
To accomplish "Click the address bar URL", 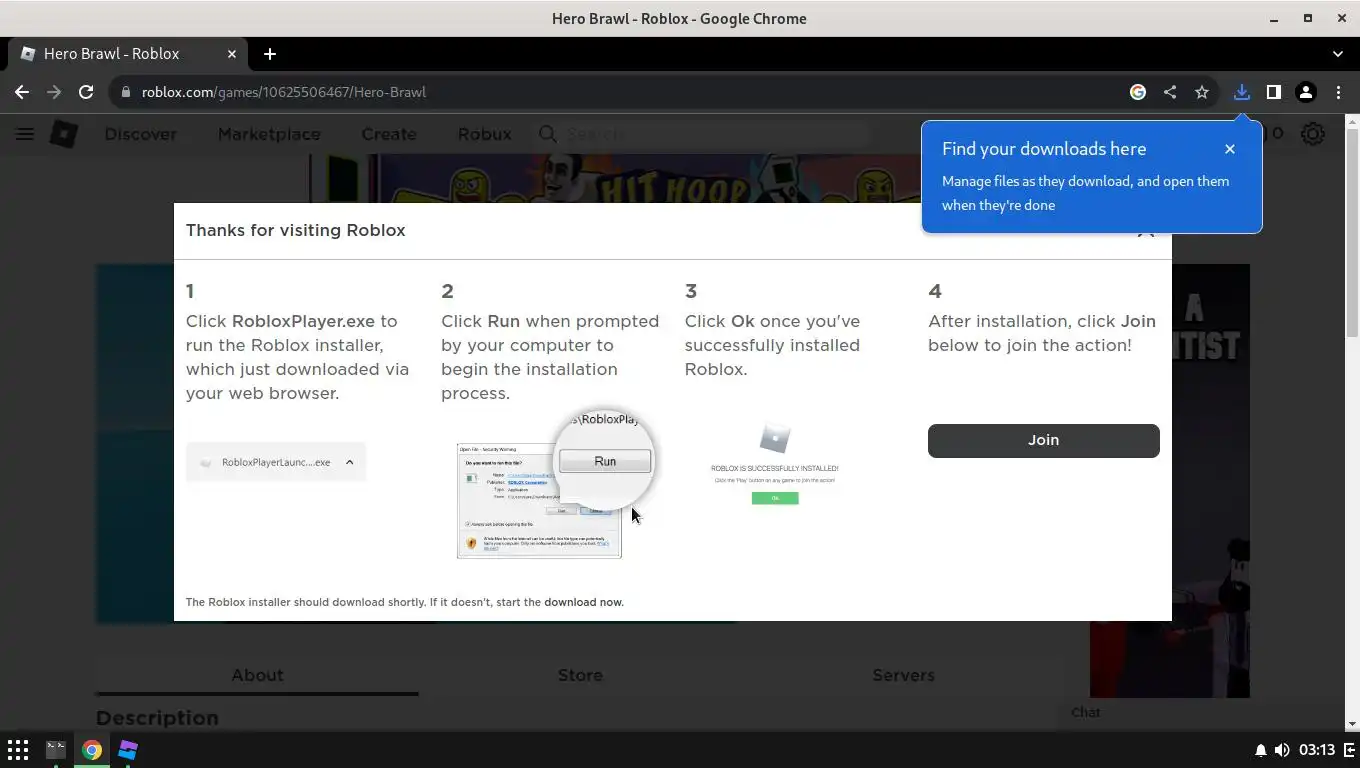I will [284, 92].
